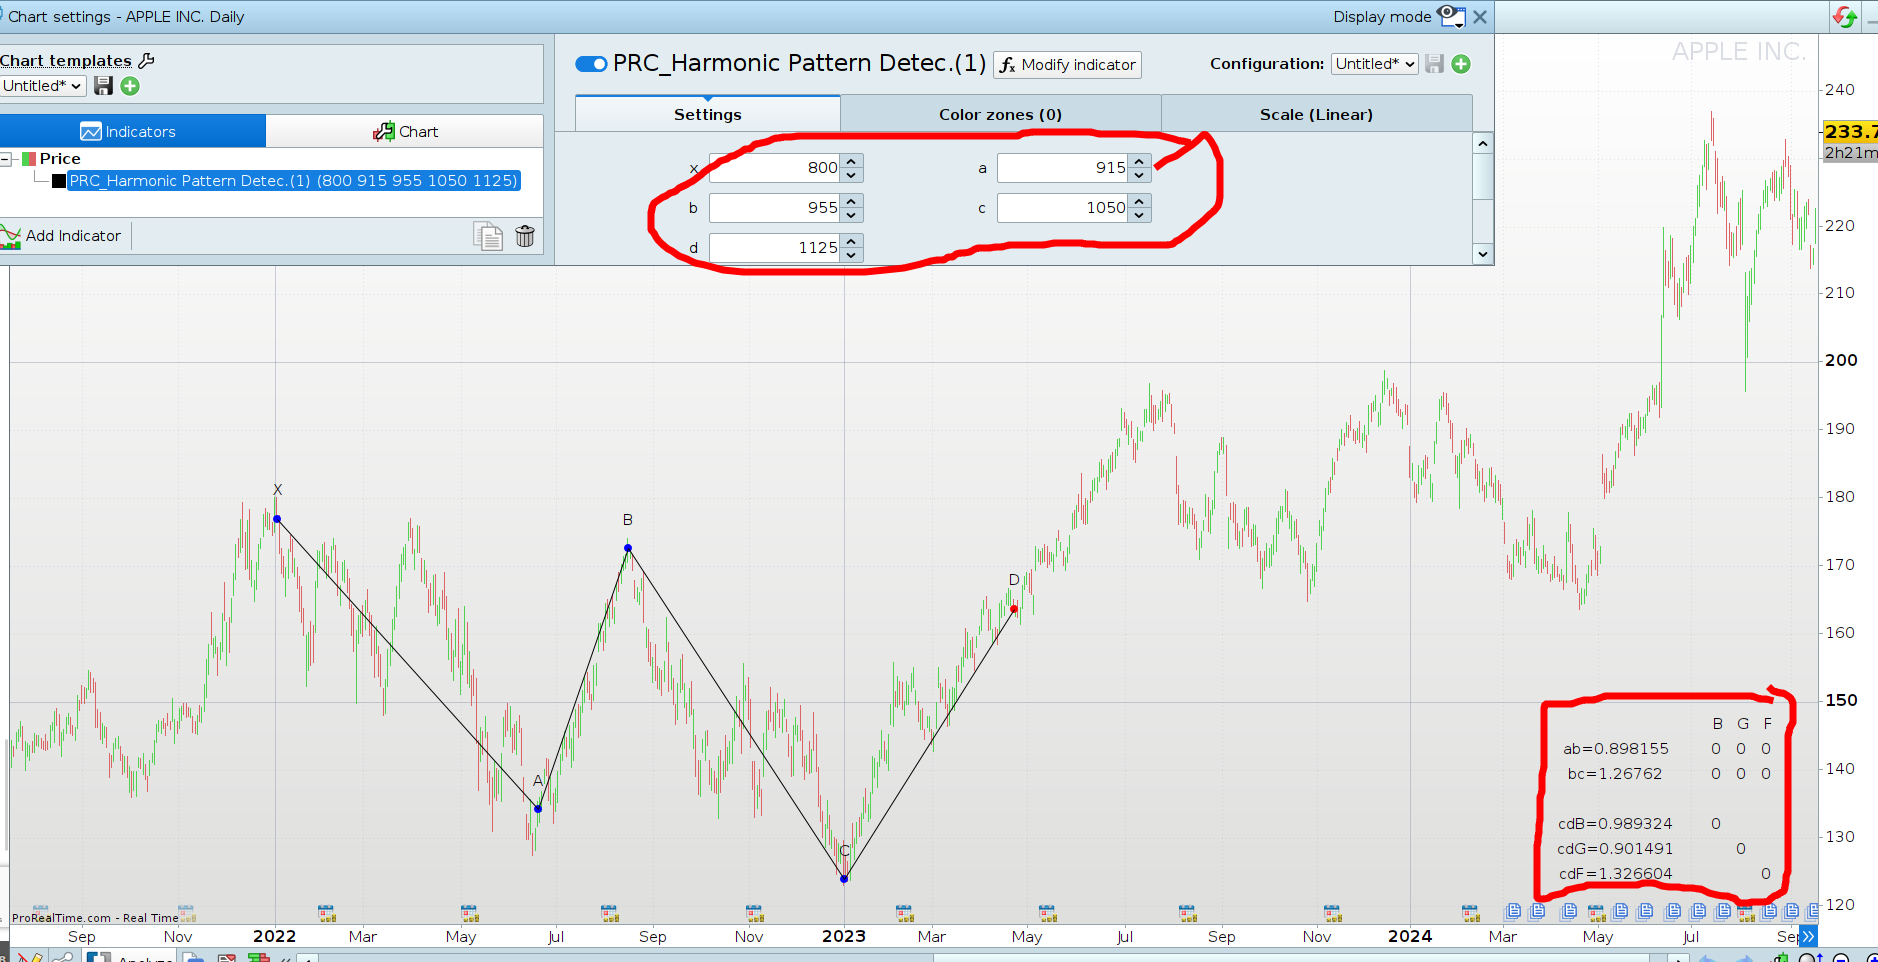Click the cdF=1.326604 ratio text
This screenshot has width=1878, height=962.
(1615, 874)
